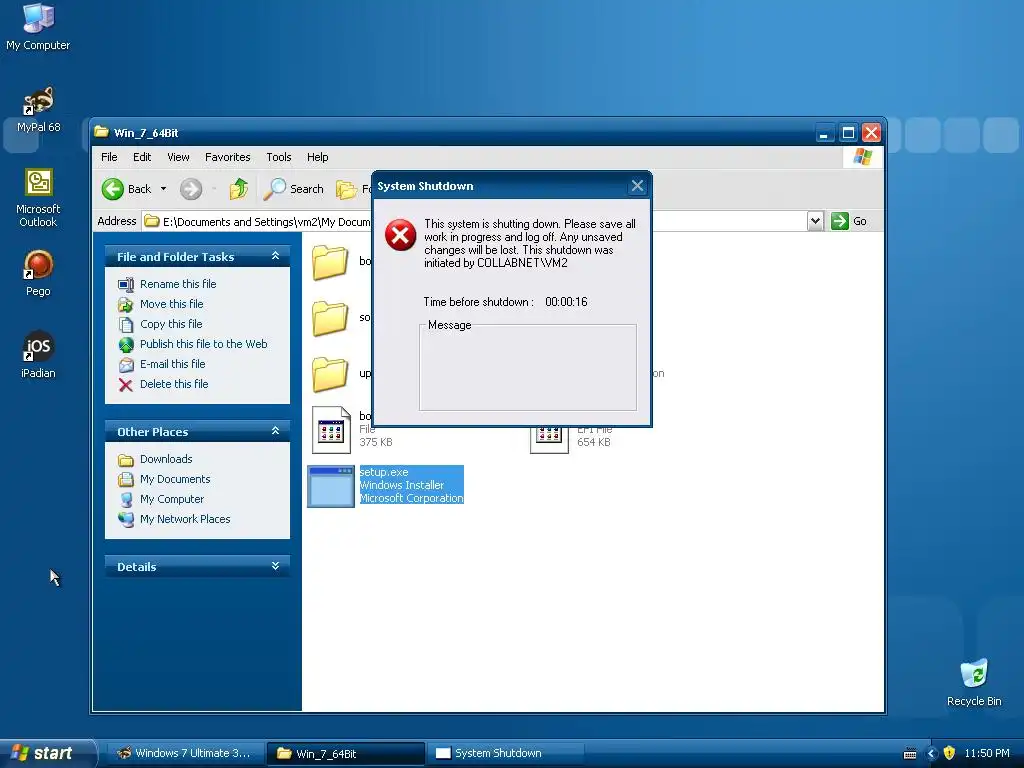Open the Back history dropdown arrow
This screenshot has width=1024, height=768.
click(x=163, y=189)
